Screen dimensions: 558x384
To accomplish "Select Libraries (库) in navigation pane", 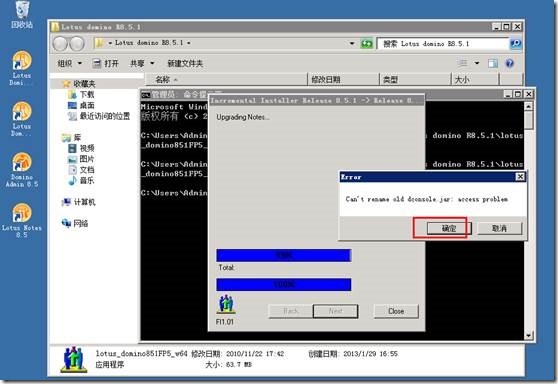I will [x=72, y=137].
